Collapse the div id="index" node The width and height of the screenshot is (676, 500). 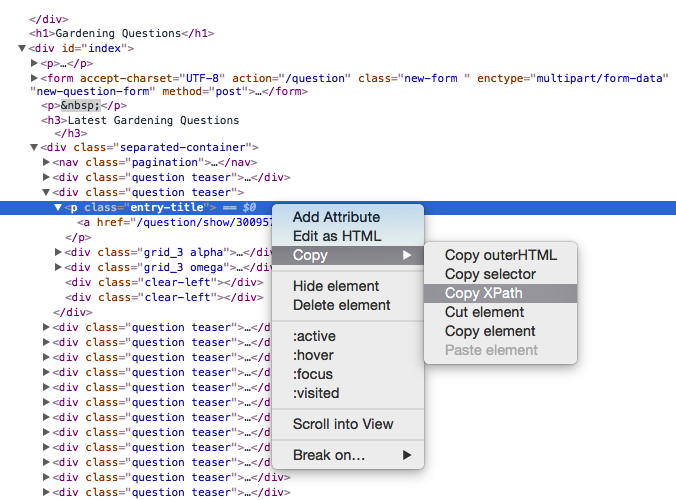pyautogui.click(x=23, y=48)
